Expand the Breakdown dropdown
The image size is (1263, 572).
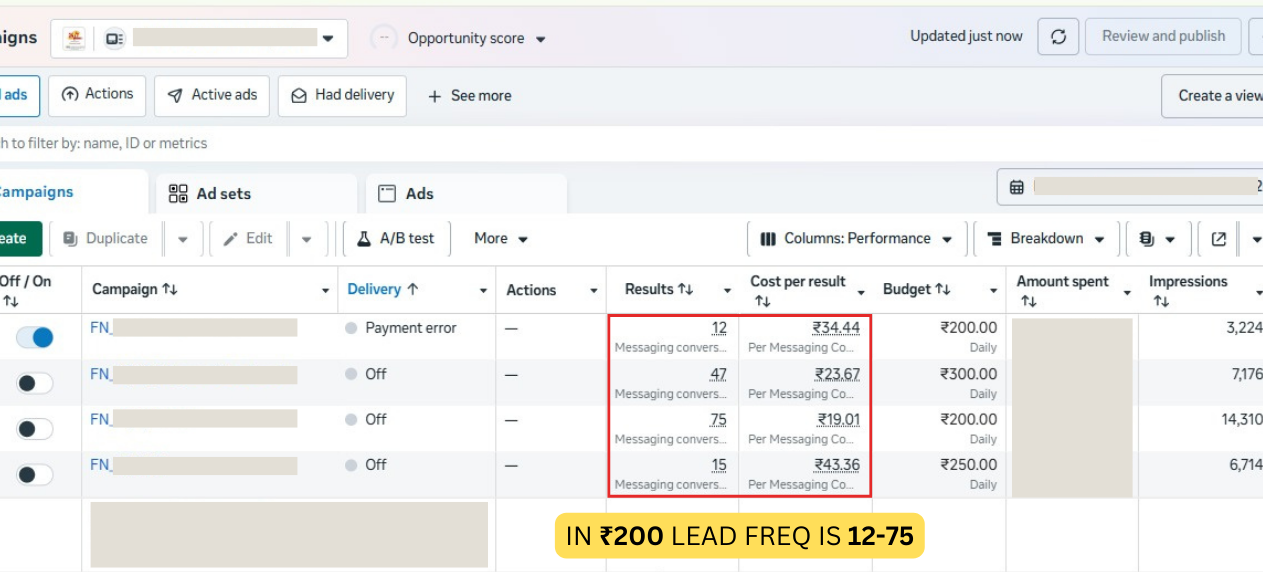(1045, 239)
